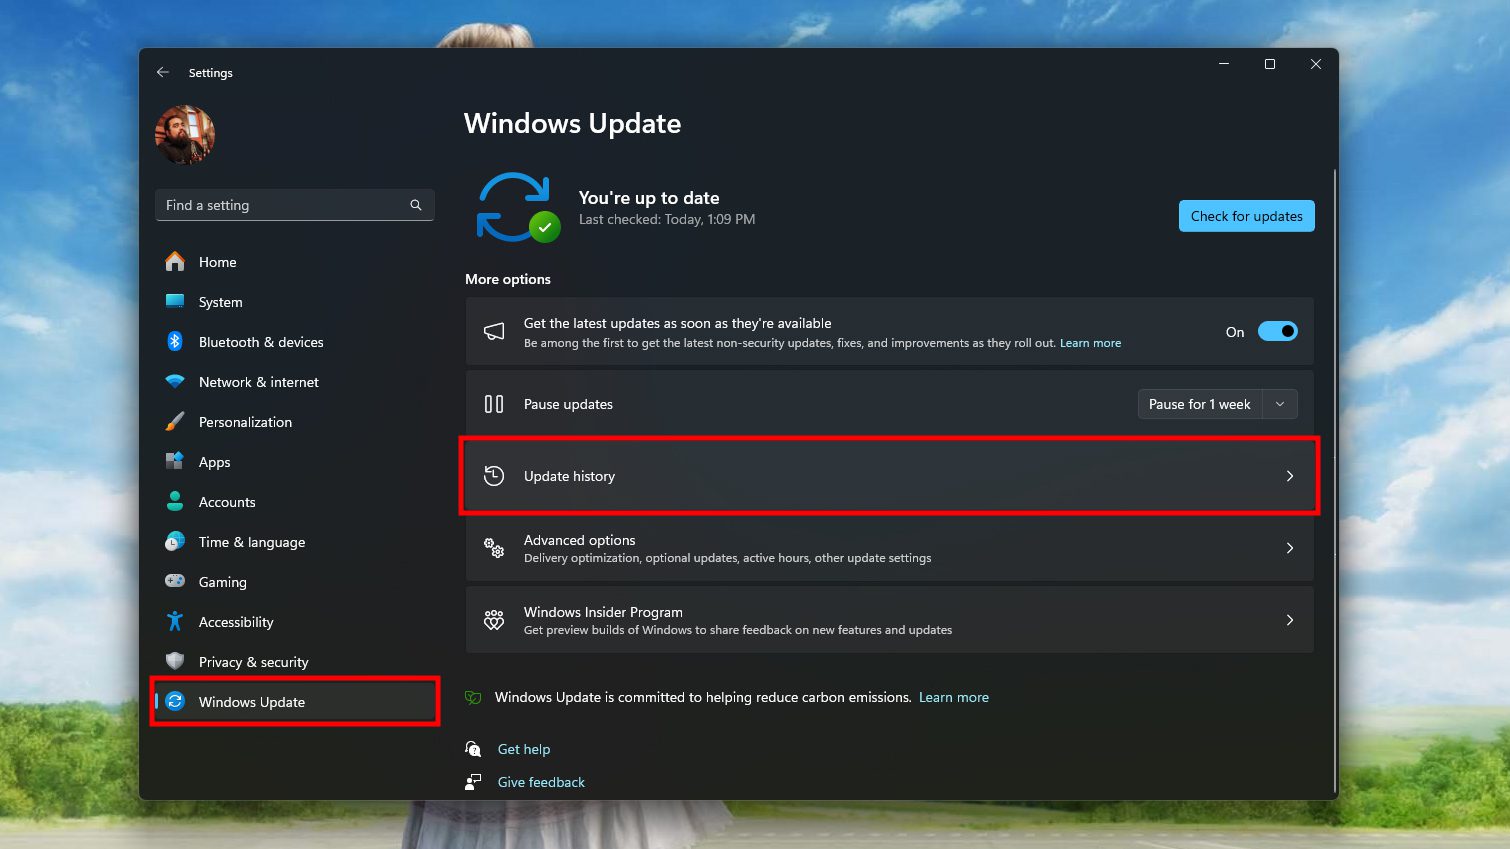Expand Windows Insider Program chevron

(x=1290, y=620)
